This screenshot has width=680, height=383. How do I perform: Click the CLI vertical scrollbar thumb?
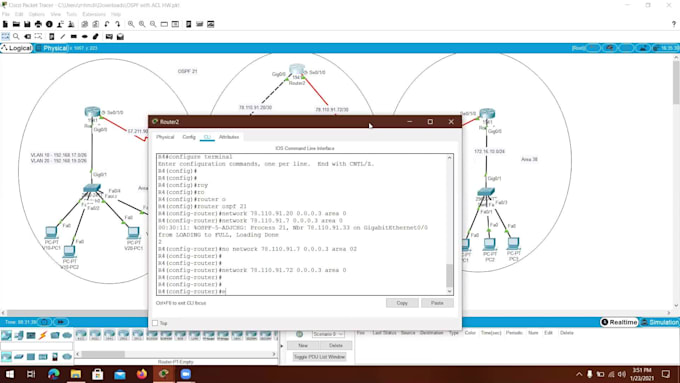[449, 275]
